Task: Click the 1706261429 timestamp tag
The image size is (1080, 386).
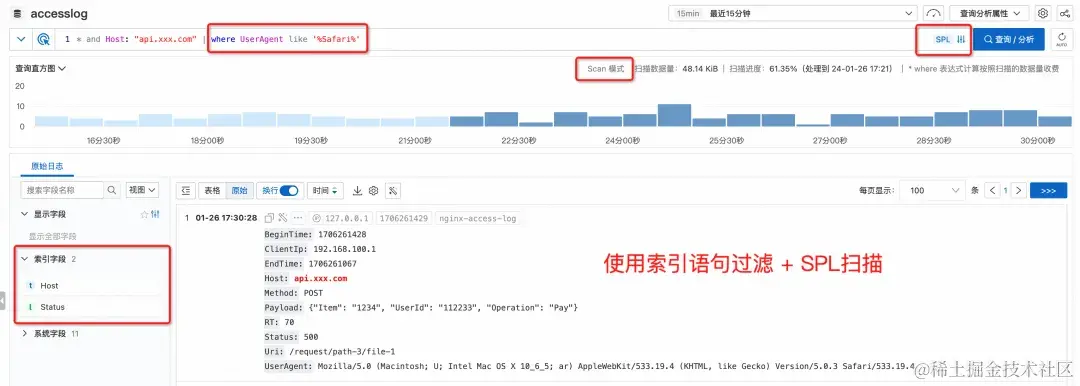Action: click(404, 218)
